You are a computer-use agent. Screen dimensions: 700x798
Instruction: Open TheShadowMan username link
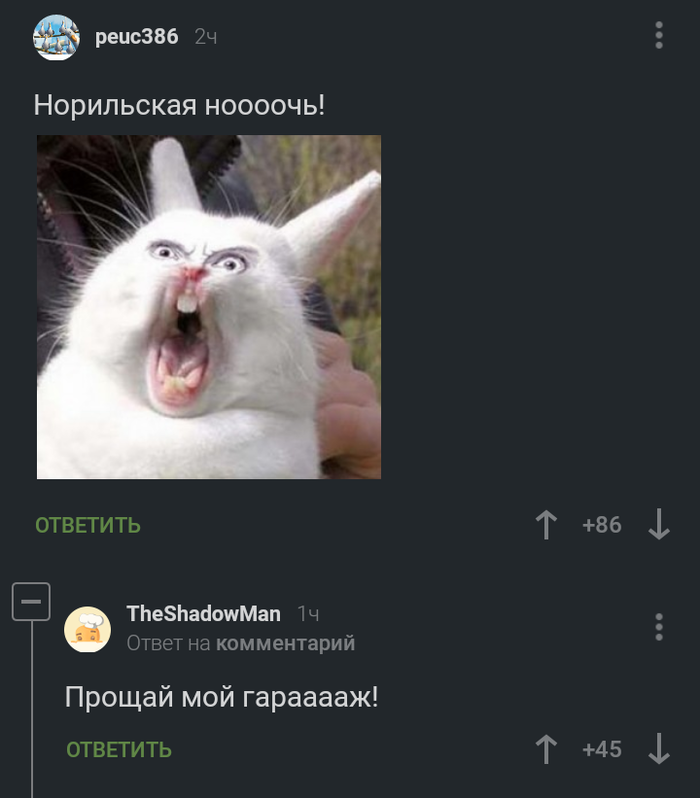pos(204,613)
